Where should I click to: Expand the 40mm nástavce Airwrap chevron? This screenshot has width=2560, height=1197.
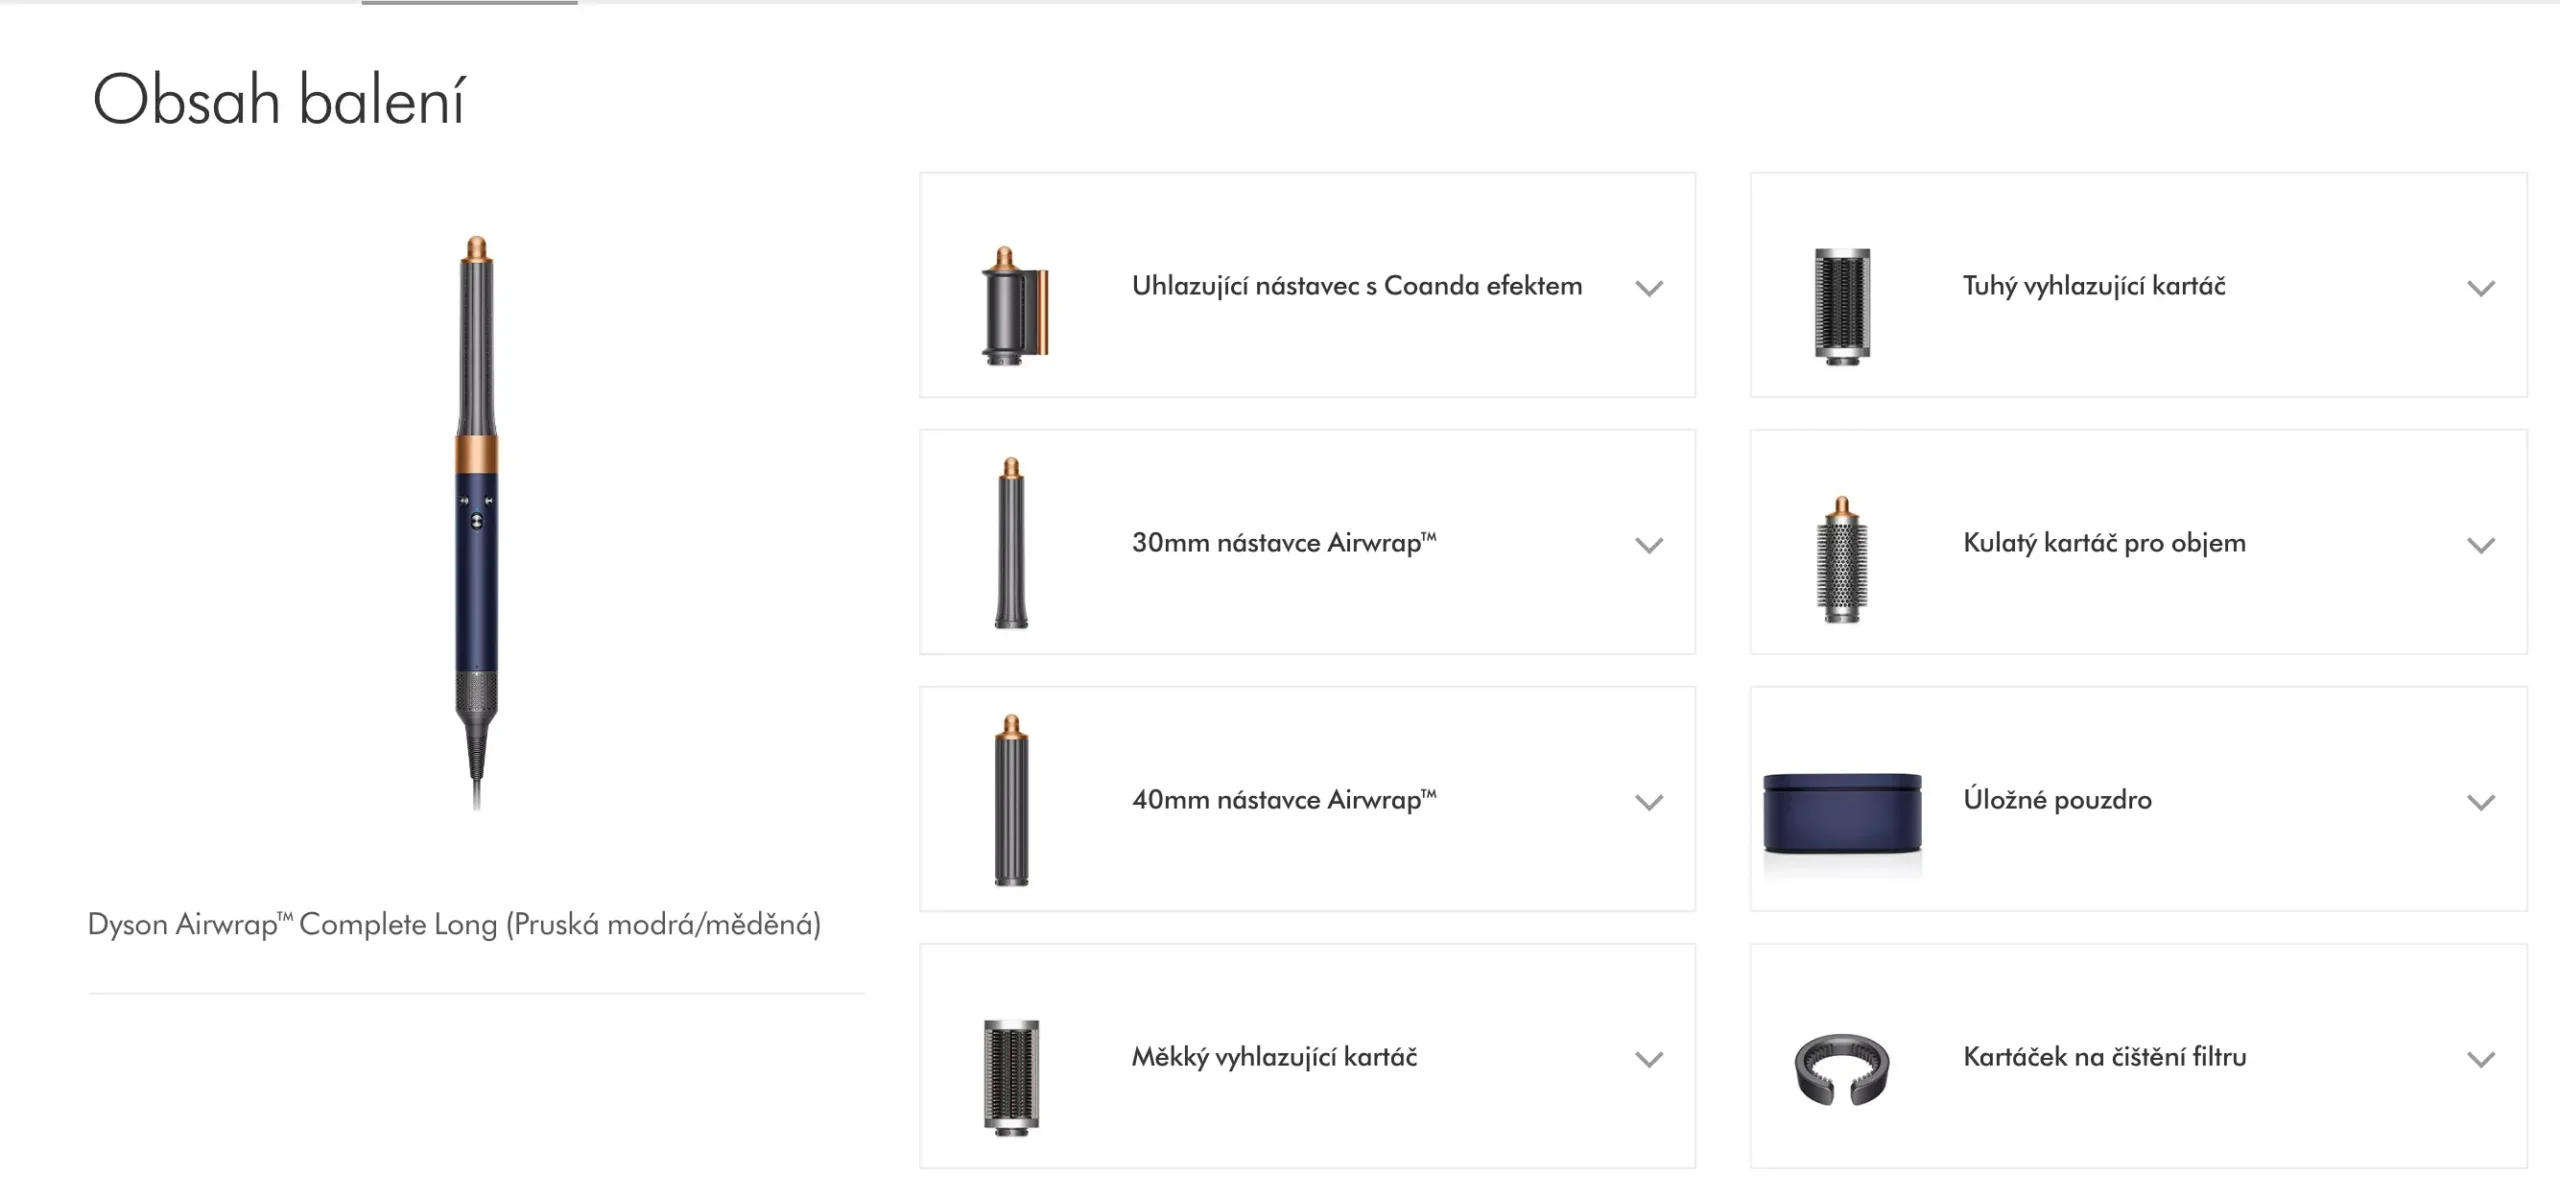[1649, 802]
